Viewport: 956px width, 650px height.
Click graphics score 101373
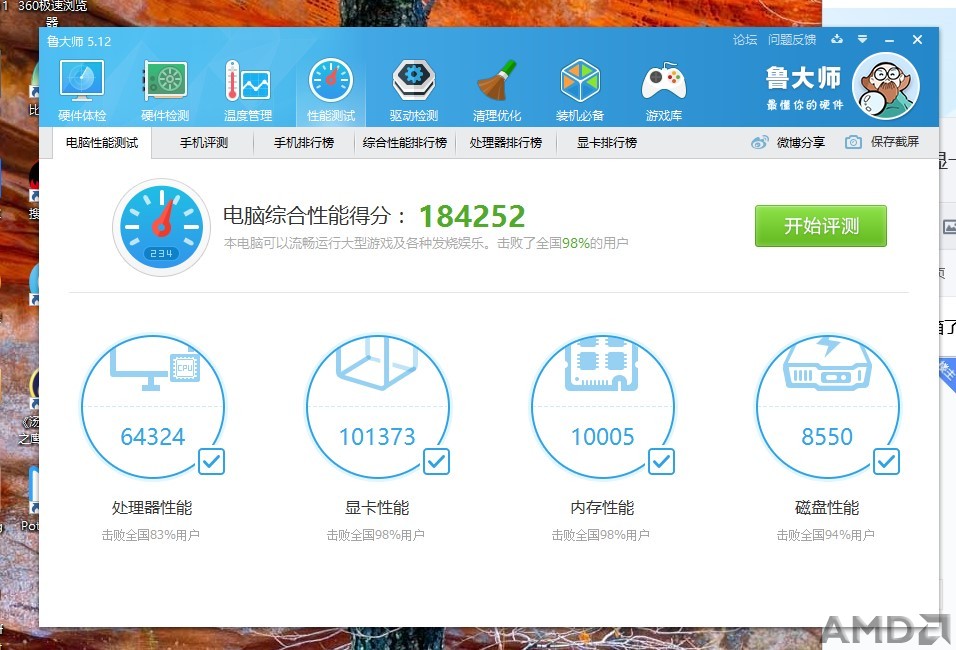[x=377, y=437]
